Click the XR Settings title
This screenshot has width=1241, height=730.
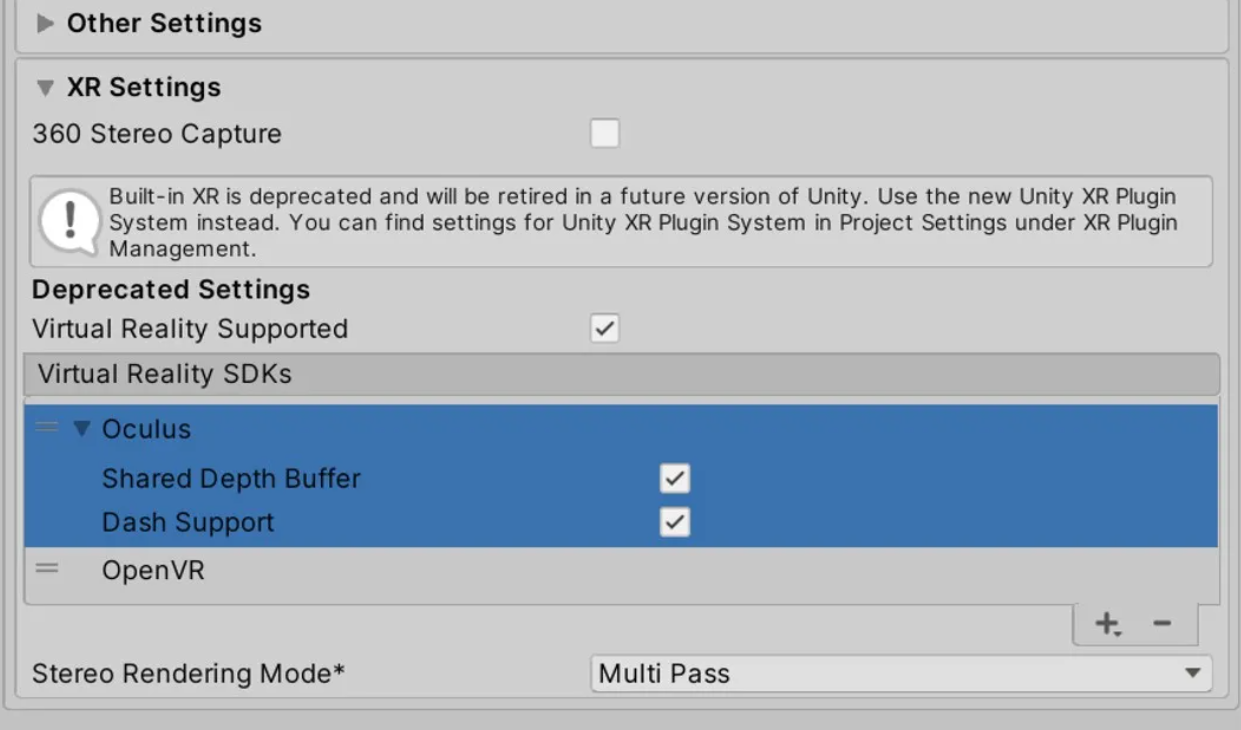[x=144, y=88]
